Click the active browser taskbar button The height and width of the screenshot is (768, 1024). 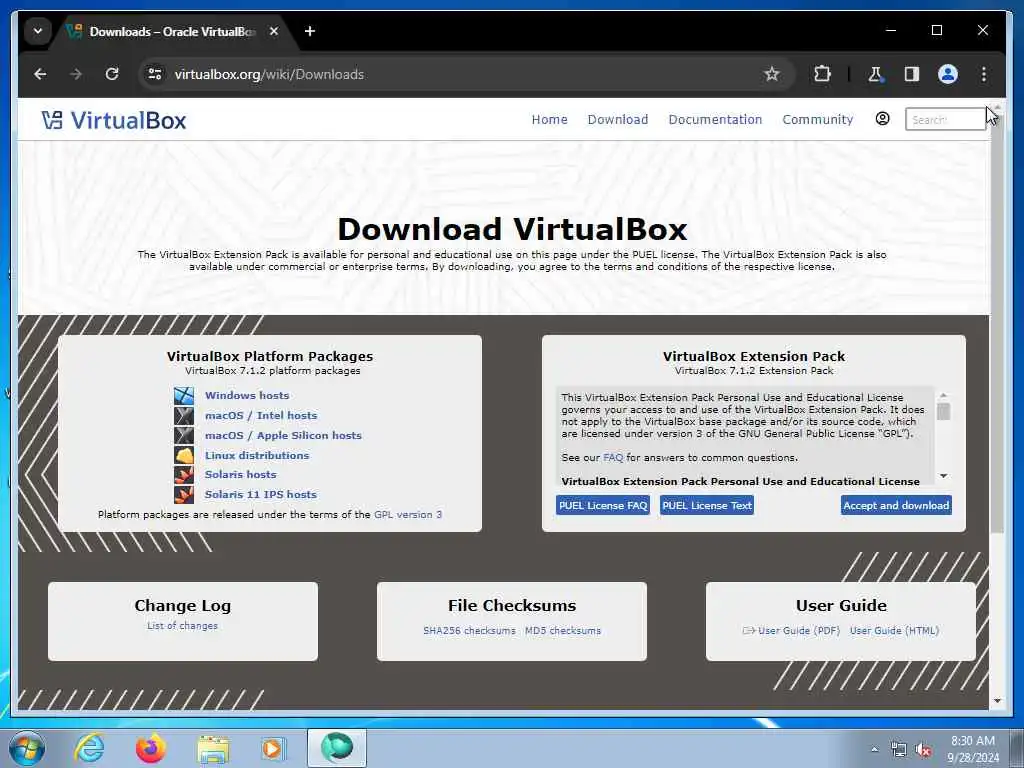coord(337,748)
